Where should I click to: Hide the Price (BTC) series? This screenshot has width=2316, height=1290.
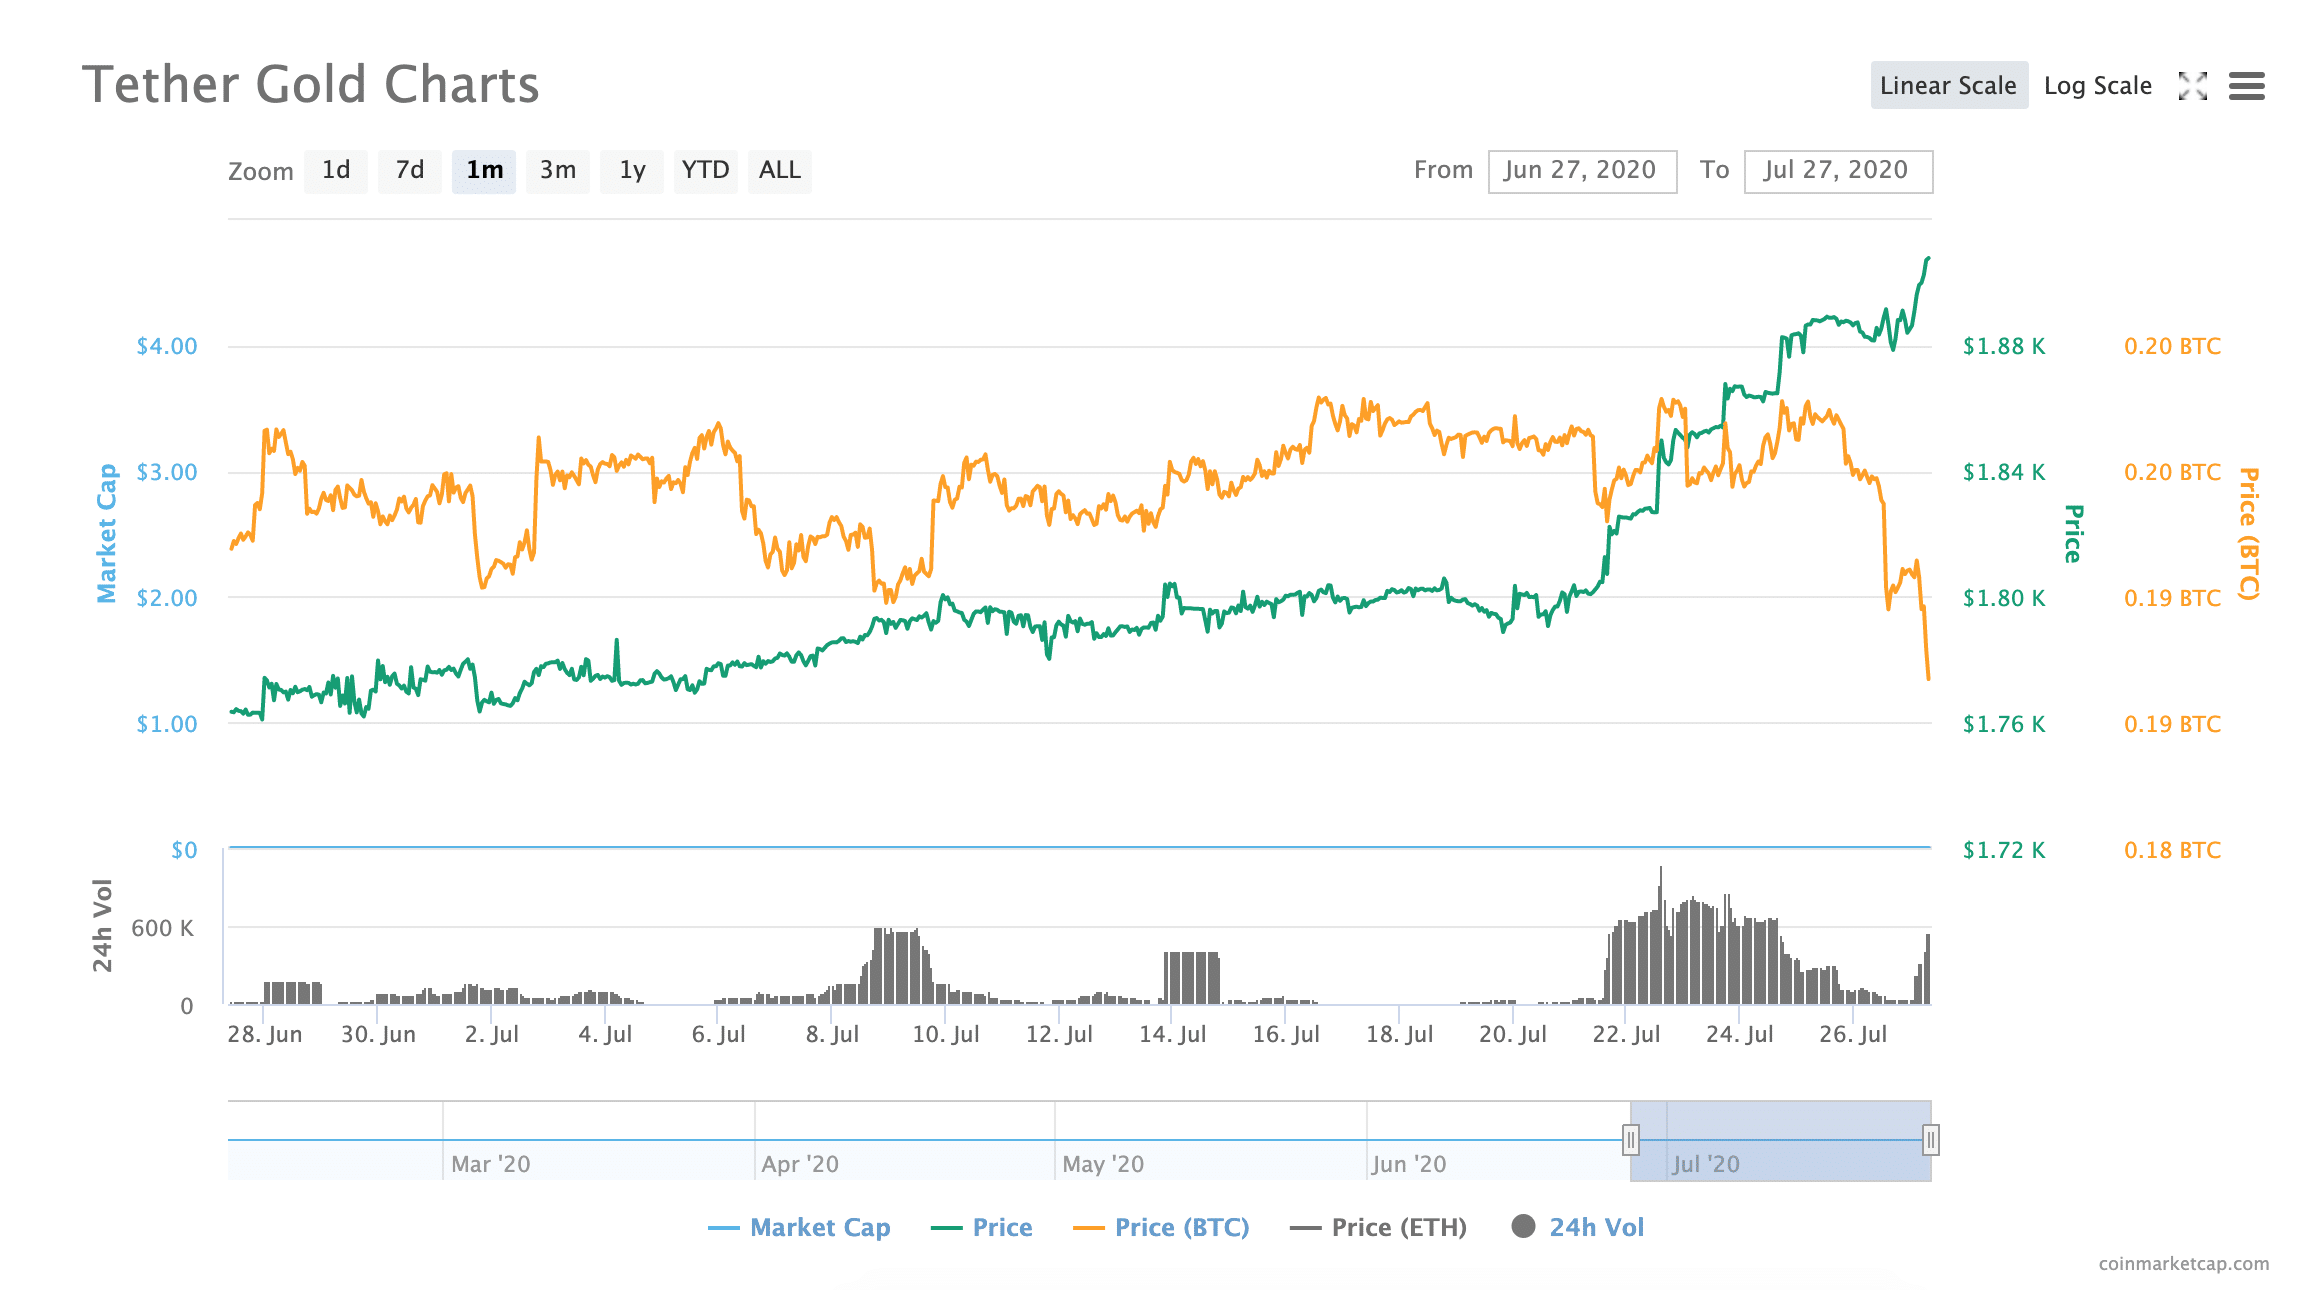pyautogui.click(x=1181, y=1227)
